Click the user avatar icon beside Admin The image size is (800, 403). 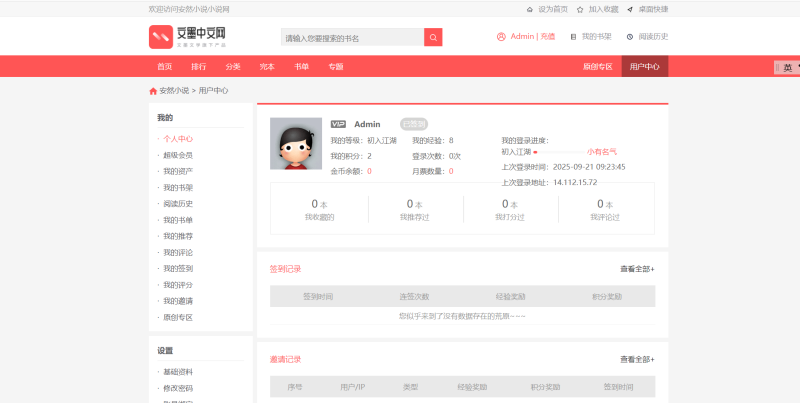tap(501, 37)
